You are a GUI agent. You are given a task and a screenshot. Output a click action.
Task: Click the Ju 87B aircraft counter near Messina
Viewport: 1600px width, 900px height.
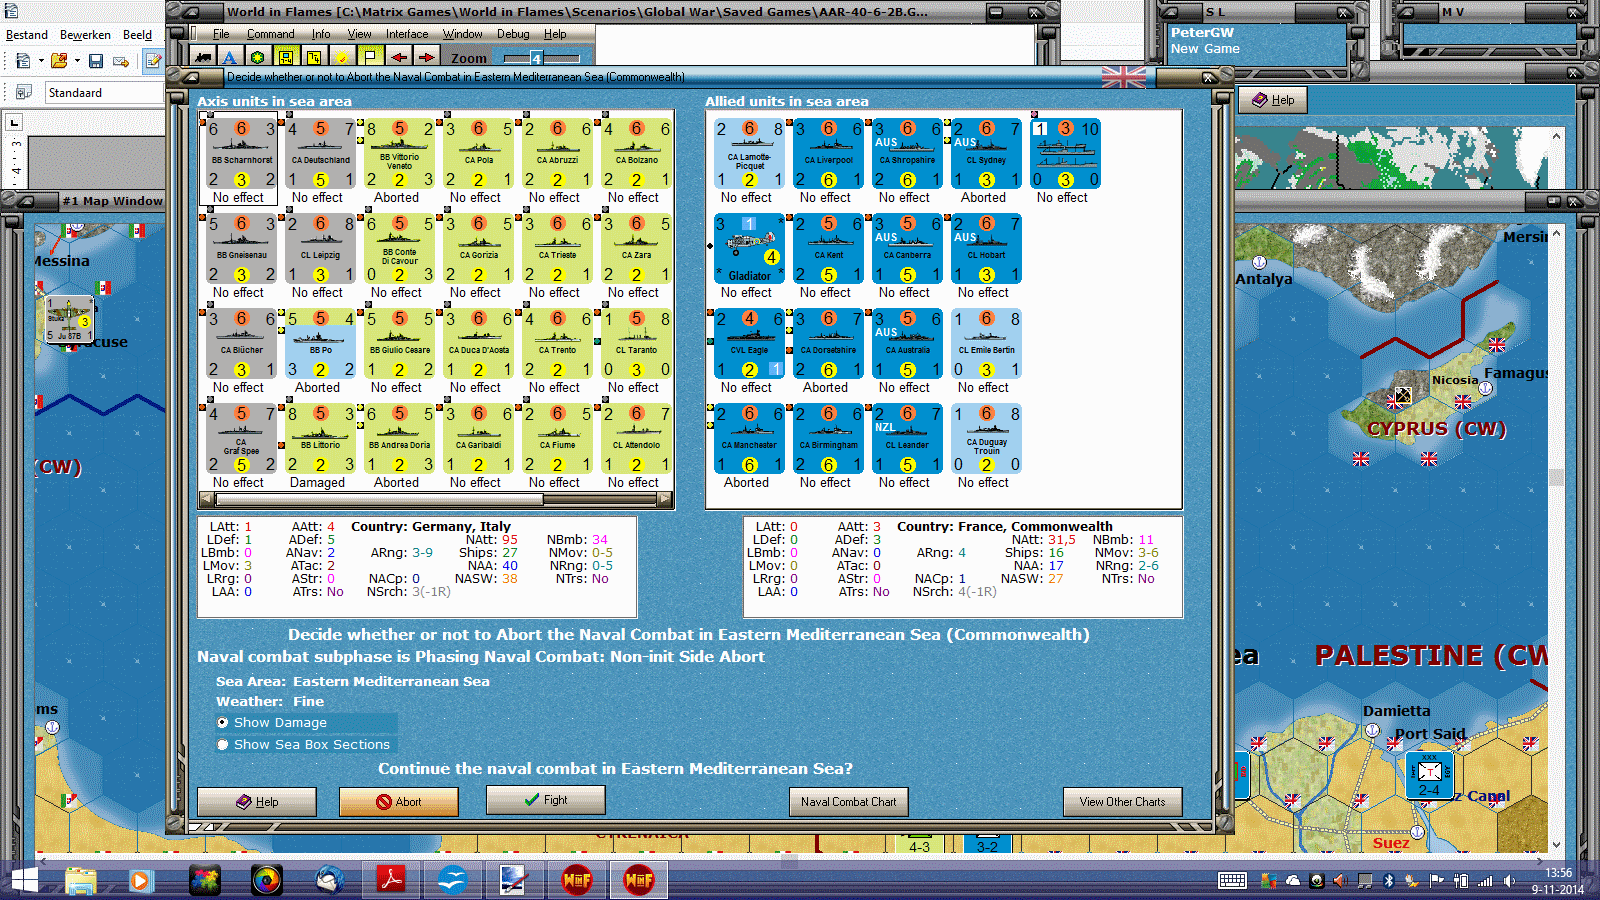click(x=70, y=320)
